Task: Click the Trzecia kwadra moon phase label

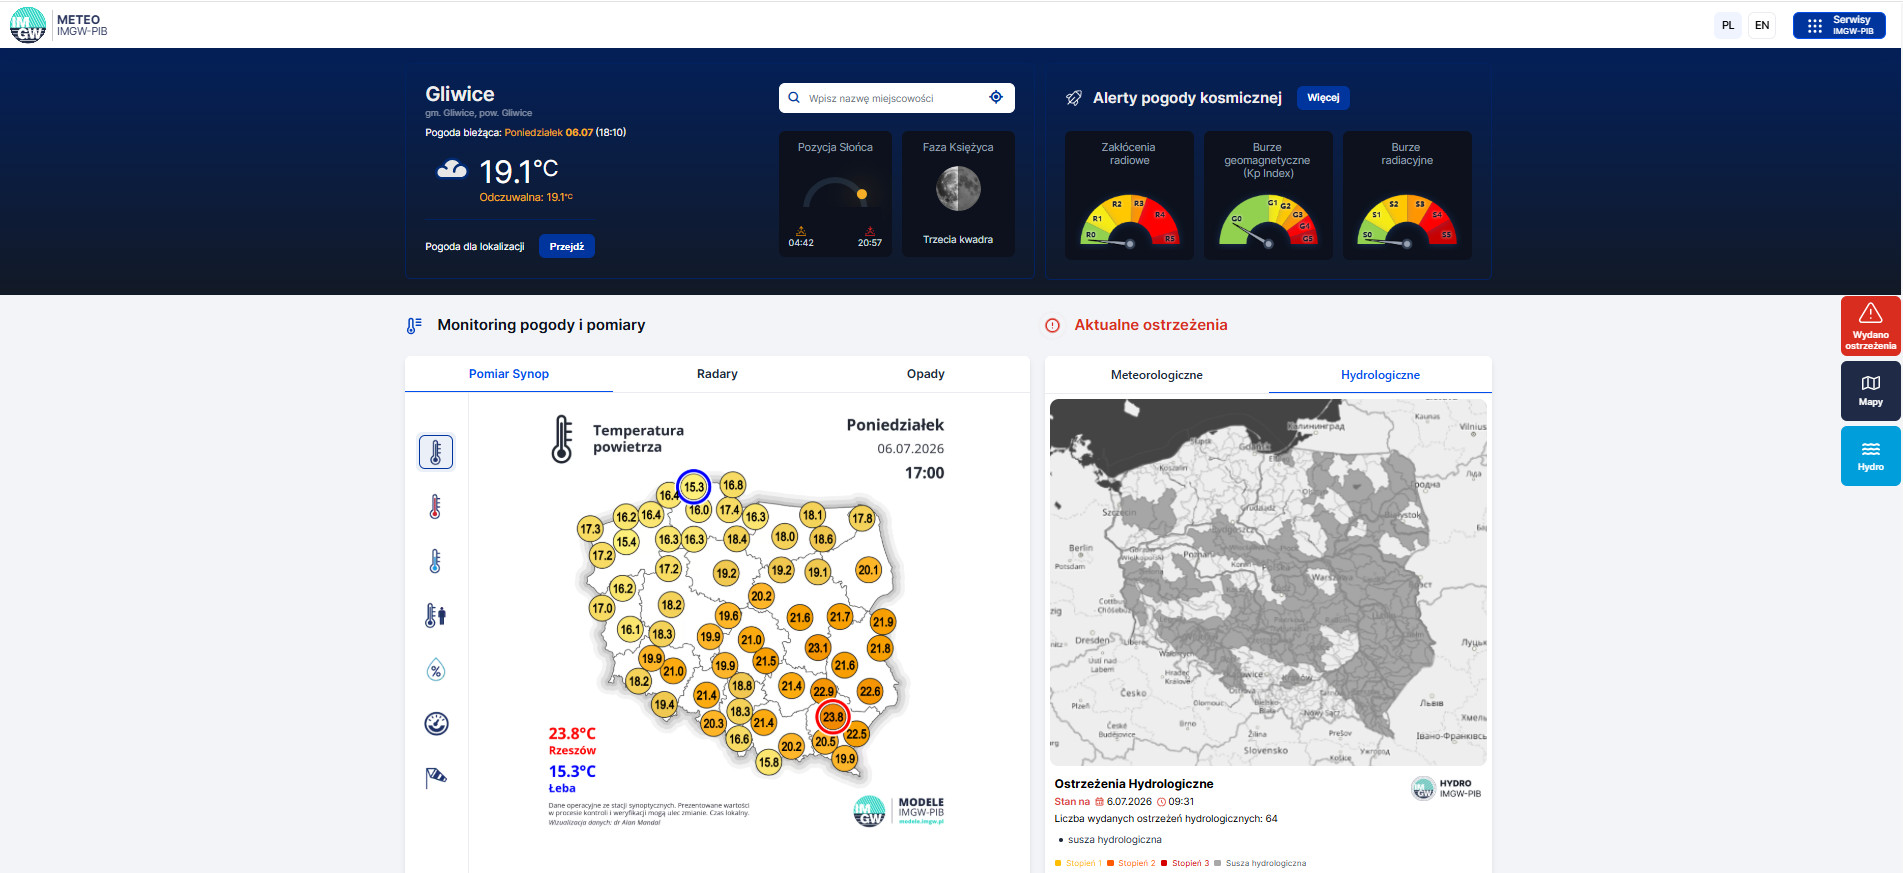Action: coord(958,240)
